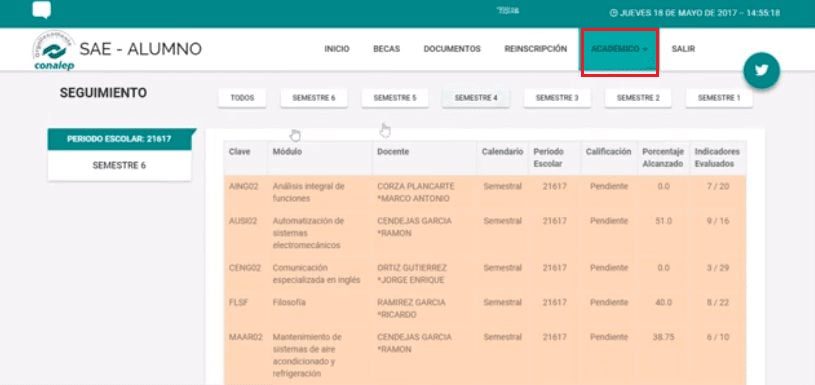Screen dimensions: 815x385
Task: Click indicators value 9 / 16
Action: click(x=717, y=221)
